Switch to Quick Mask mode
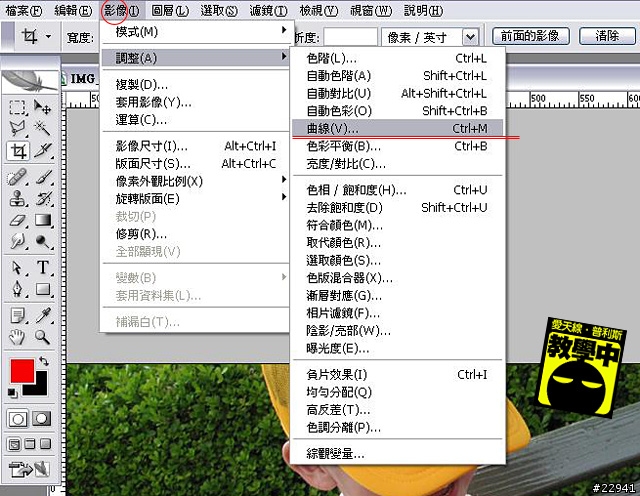 point(42,419)
